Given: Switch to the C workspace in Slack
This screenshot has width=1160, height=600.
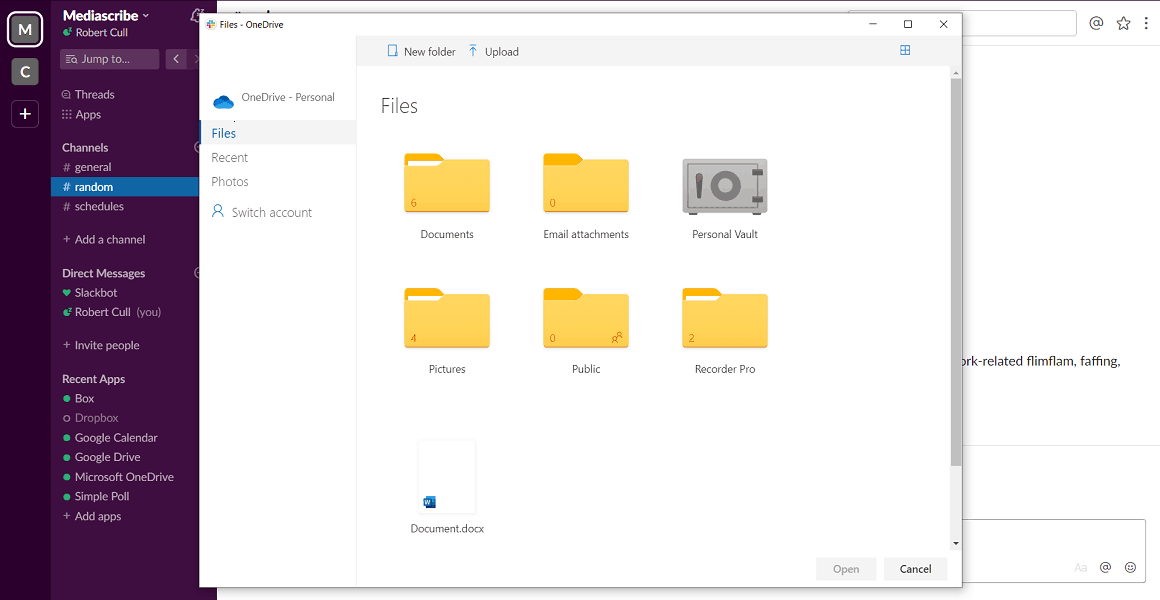Looking at the screenshot, I should (x=25, y=72).
